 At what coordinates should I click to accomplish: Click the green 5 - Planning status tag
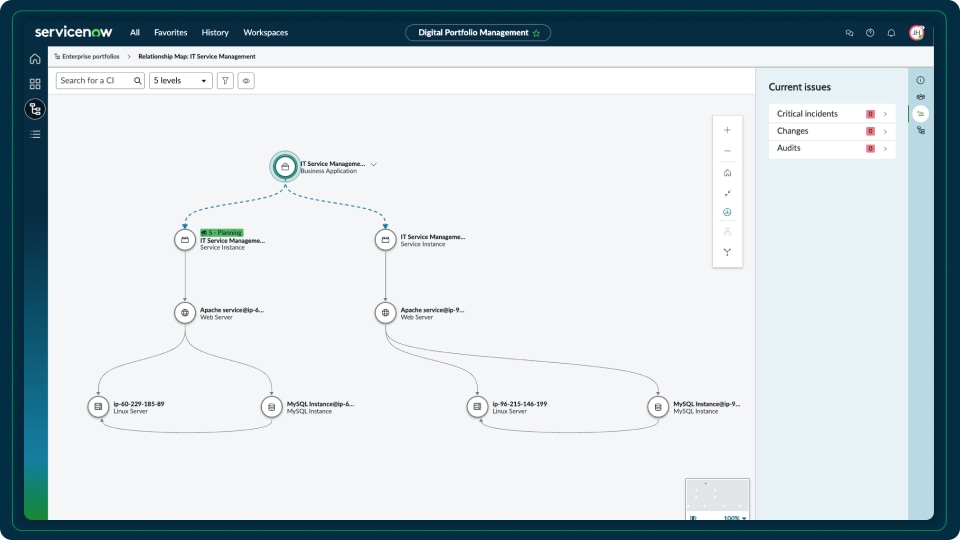point(222,233)
